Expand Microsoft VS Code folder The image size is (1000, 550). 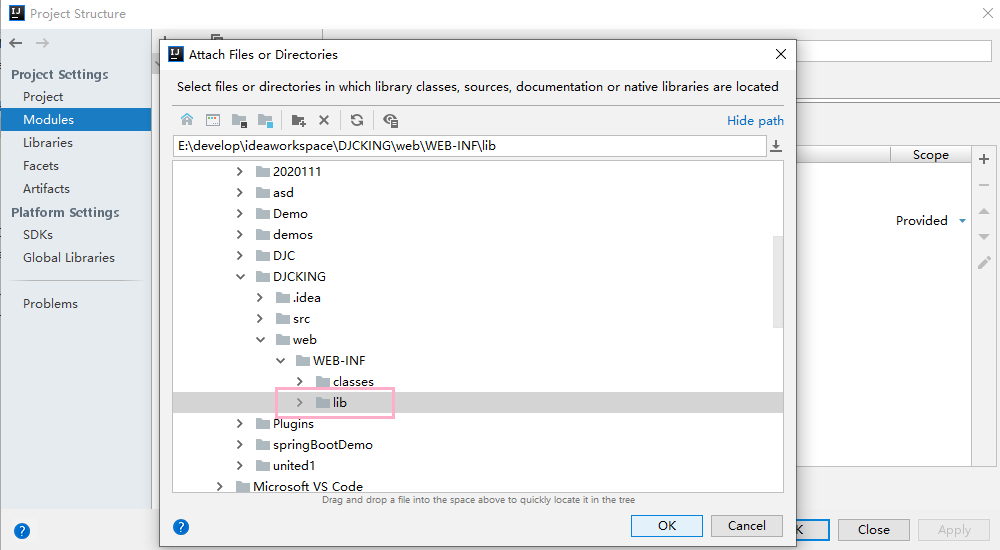(220, 486)
